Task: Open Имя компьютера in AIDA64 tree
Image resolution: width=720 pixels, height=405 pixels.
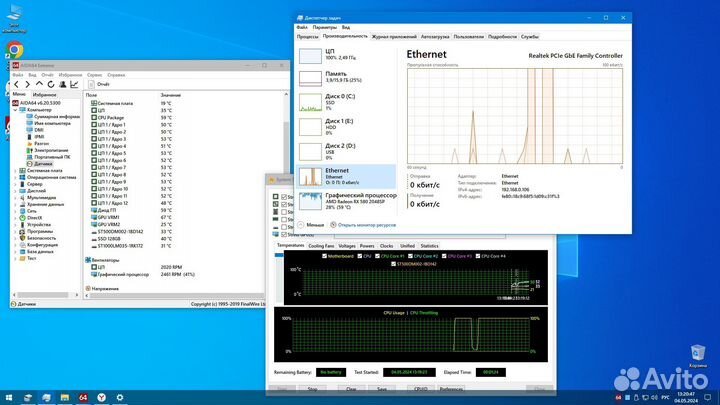Action: [49, 124]
